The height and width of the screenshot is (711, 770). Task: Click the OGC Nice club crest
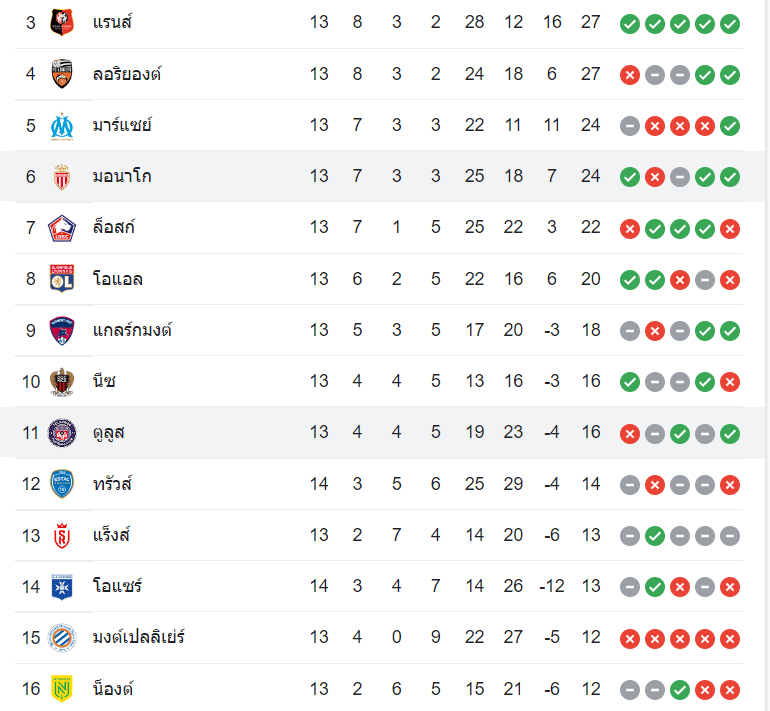tap(63, 381)
